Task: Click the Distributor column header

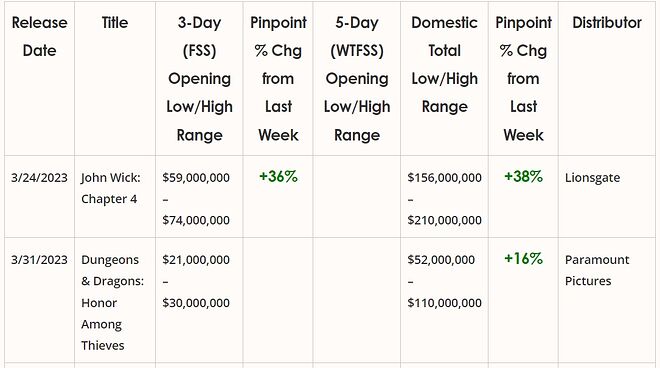Action: pos(607,23)
